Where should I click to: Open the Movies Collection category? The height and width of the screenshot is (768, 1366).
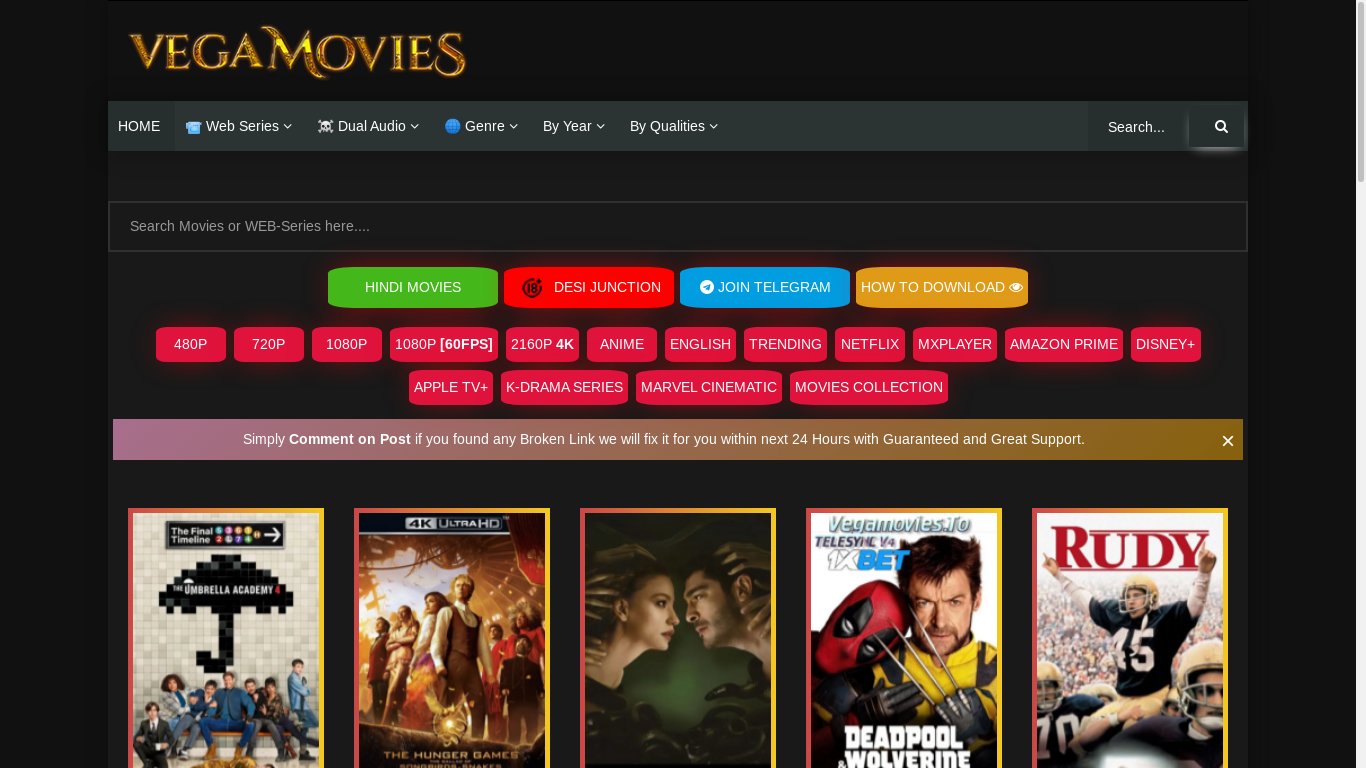click(x=869, y=387)
